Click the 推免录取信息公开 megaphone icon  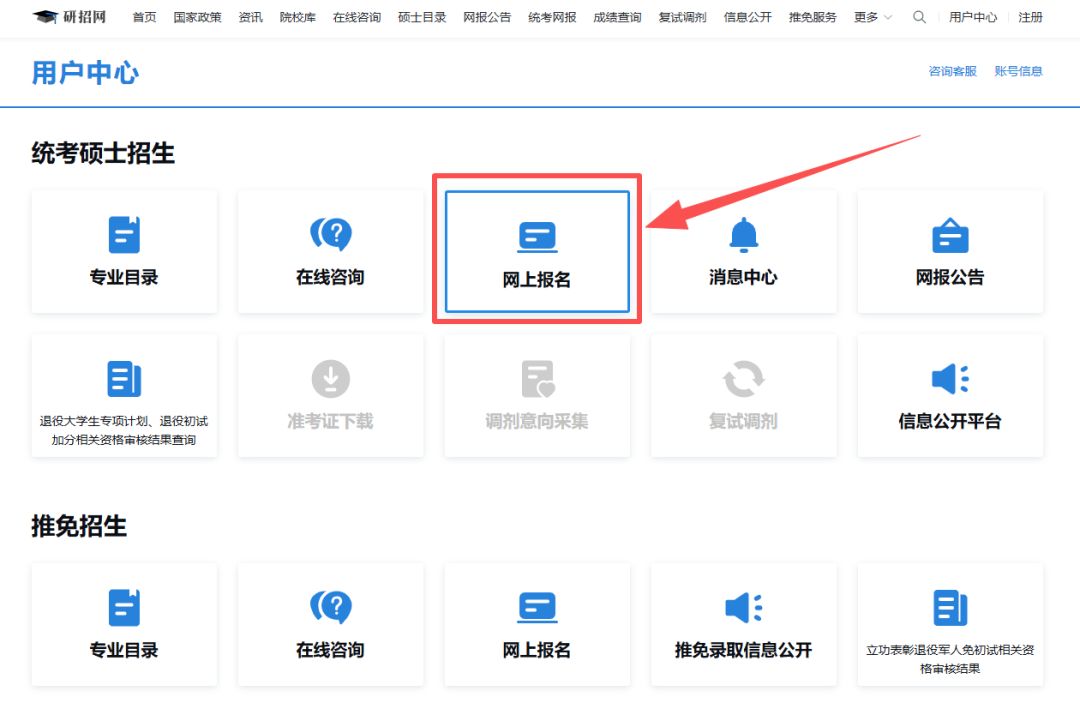[744, 607]
